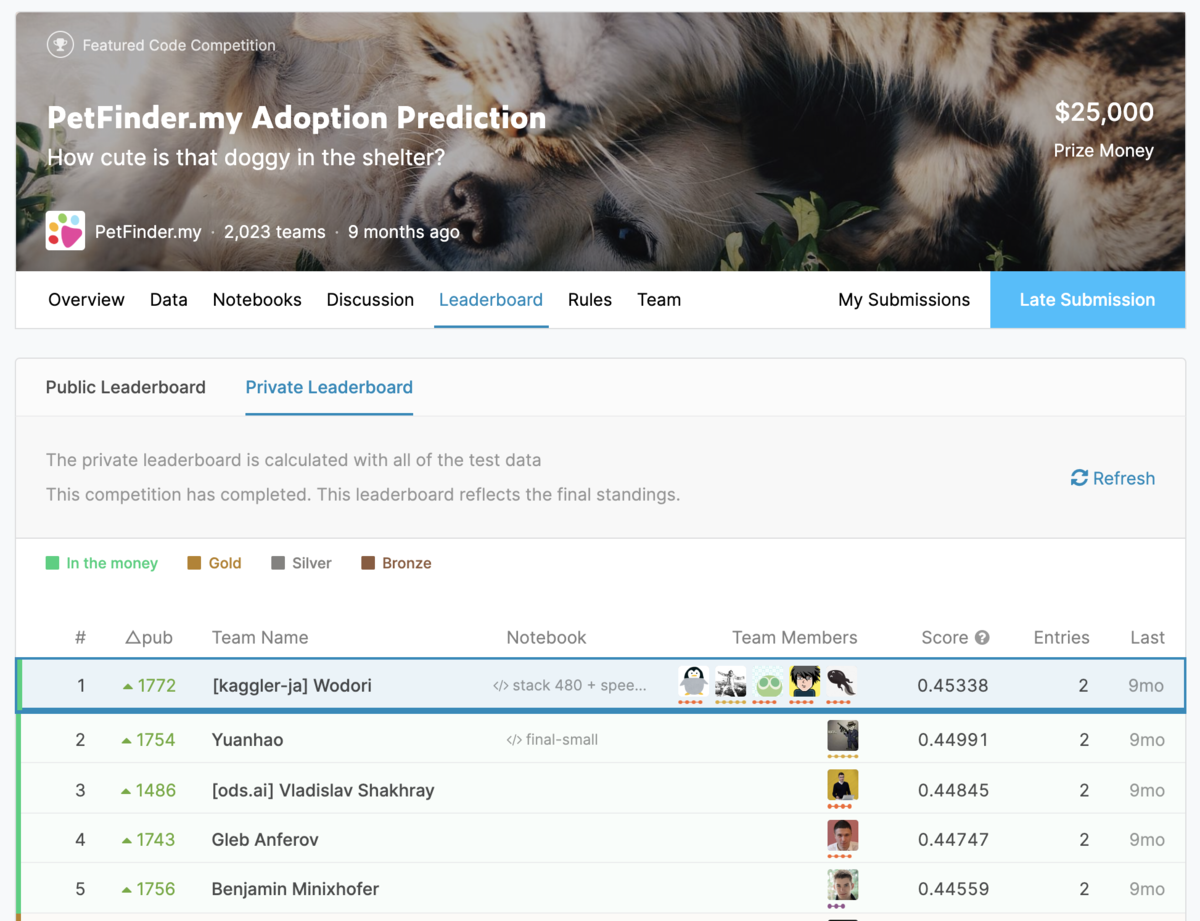Open Gleb Anferov's member avatar
Image resolution: width=1200 pixels, height=921 pixels.
pos(842,836)
